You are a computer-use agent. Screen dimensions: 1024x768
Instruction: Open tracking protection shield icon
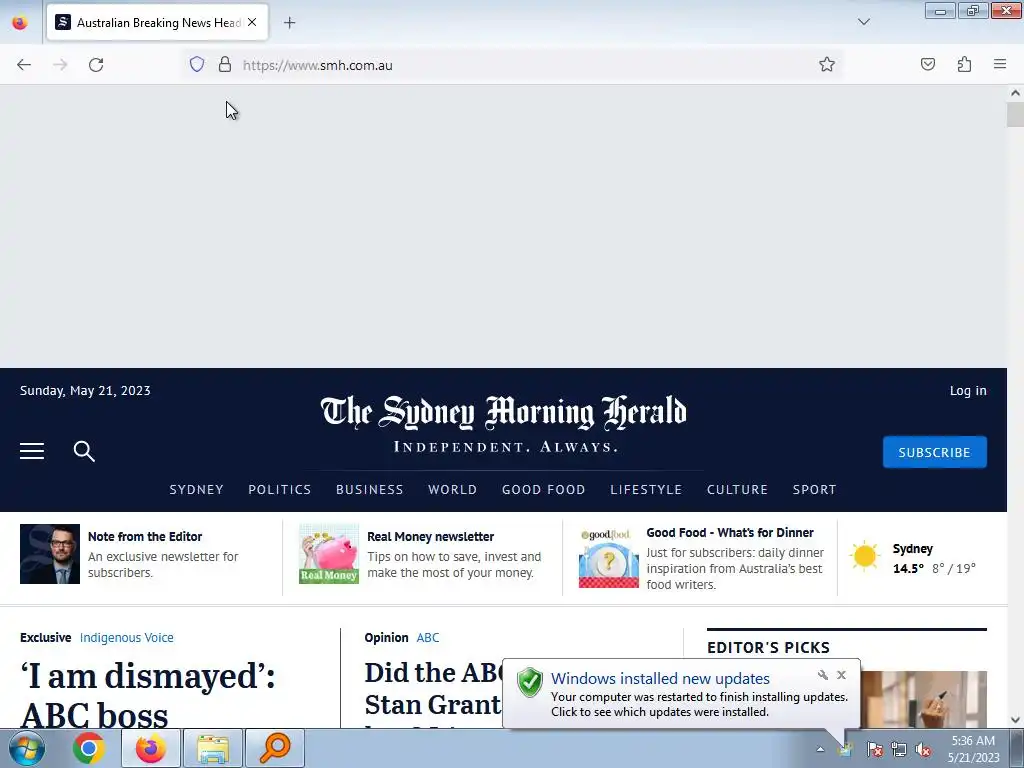[x=197, y=64]
